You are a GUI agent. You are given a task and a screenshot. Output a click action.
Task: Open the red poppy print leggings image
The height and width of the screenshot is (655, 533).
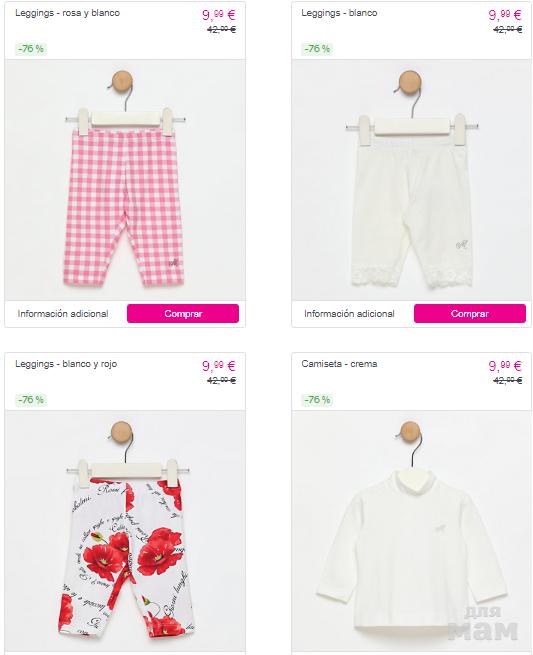tap(125, 531)
